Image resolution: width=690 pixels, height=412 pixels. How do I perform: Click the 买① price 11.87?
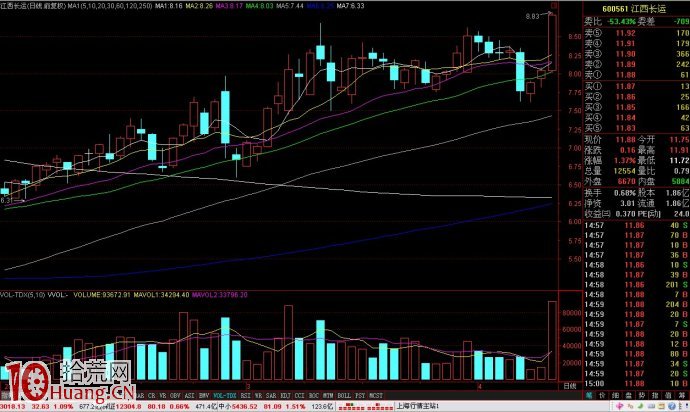625,87
